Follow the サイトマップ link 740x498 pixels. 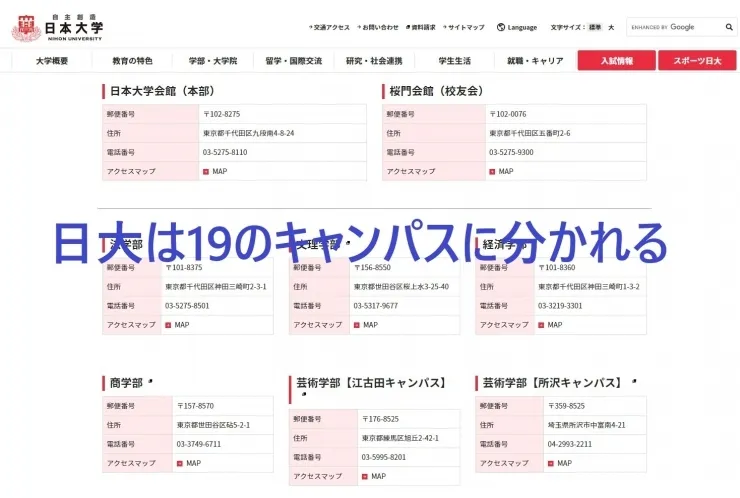[464, 27]
